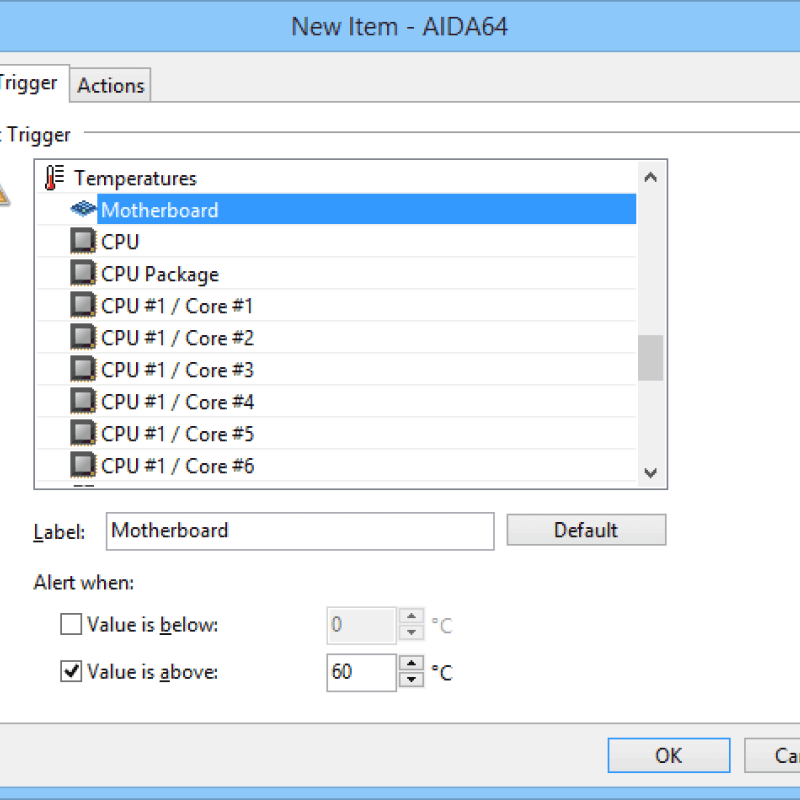Screen dimensions: 800x800
Task: Click the CPU Package sensor icon
Action: pos(82,273)
